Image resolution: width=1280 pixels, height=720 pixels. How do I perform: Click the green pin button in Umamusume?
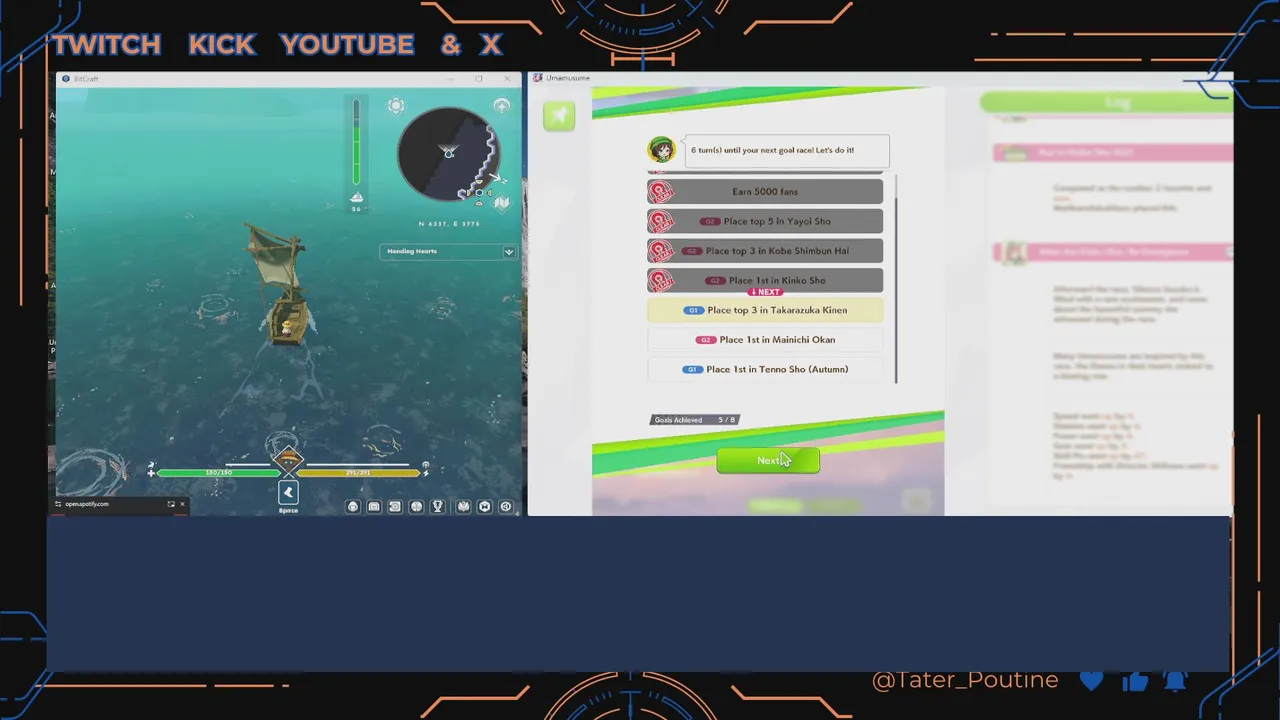pyautogui.click(x=559, y=116)
